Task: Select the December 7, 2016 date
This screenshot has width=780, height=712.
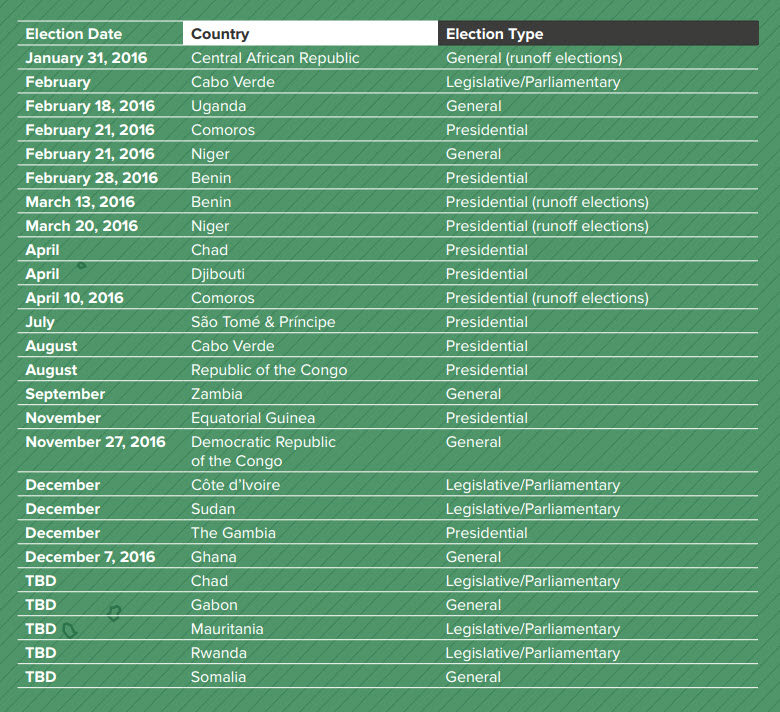Action: (x=90, y=557)
